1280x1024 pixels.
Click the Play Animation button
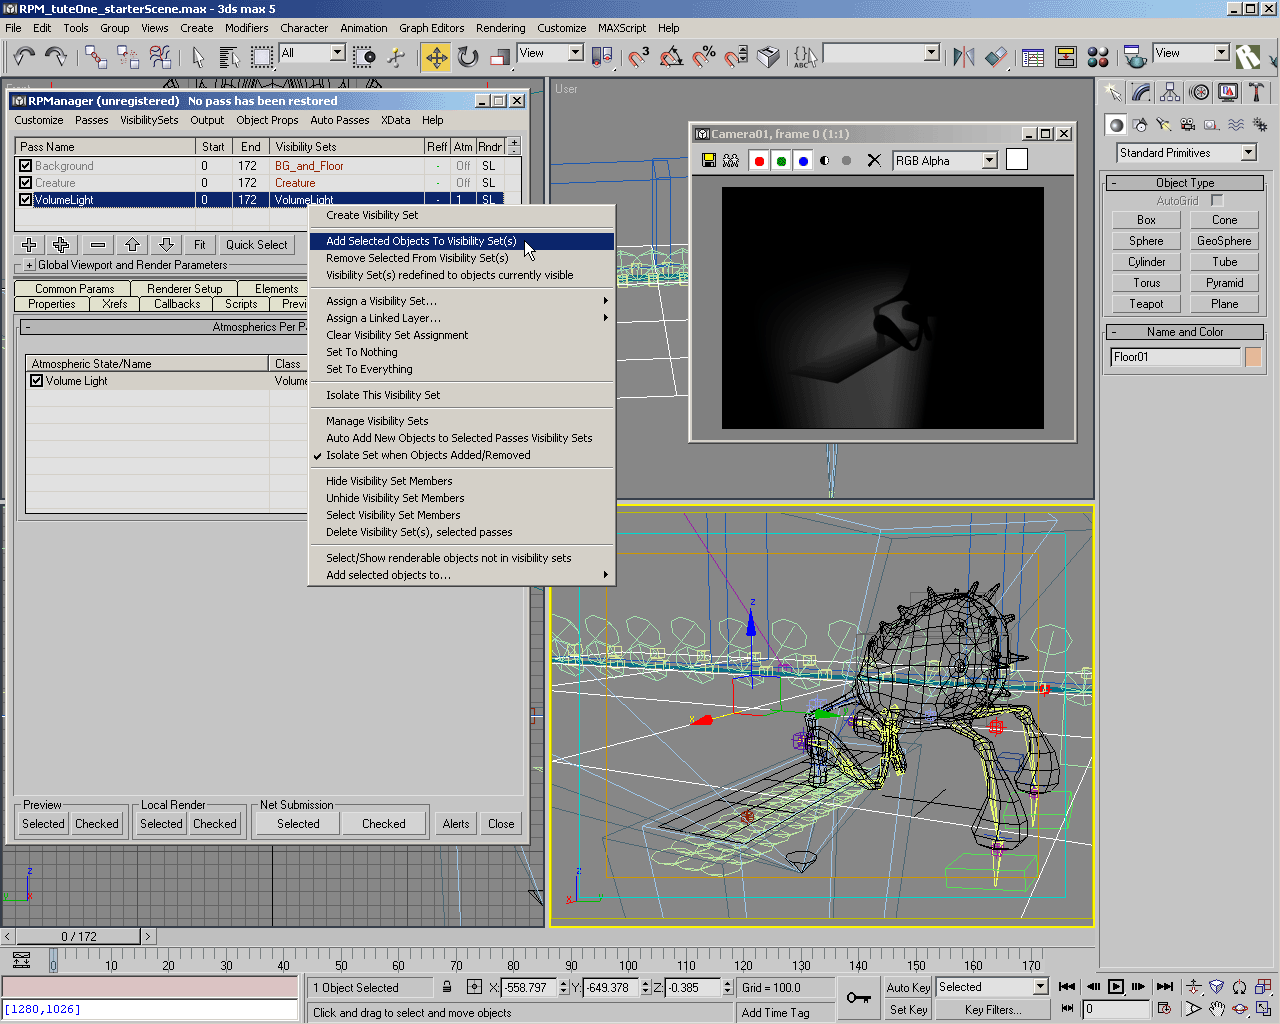tap(1116, 987)
